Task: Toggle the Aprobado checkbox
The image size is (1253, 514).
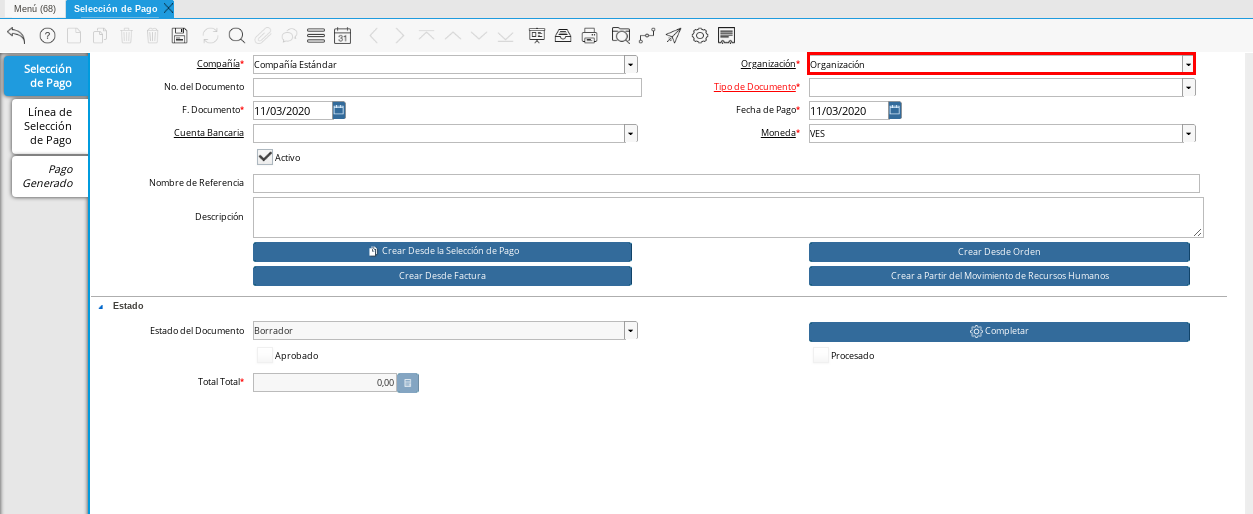Action: (265, 355)
